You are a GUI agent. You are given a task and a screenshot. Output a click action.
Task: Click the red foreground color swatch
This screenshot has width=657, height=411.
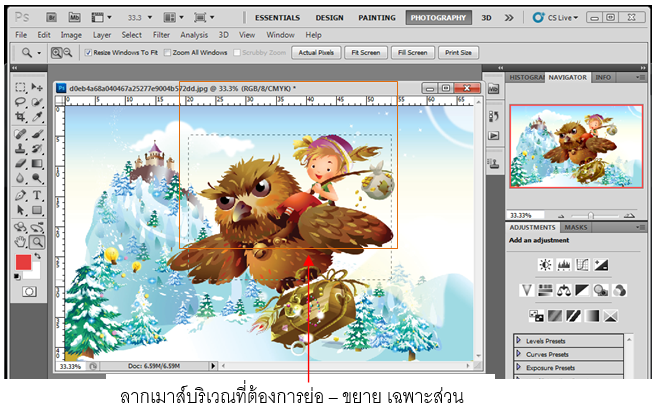25,264
